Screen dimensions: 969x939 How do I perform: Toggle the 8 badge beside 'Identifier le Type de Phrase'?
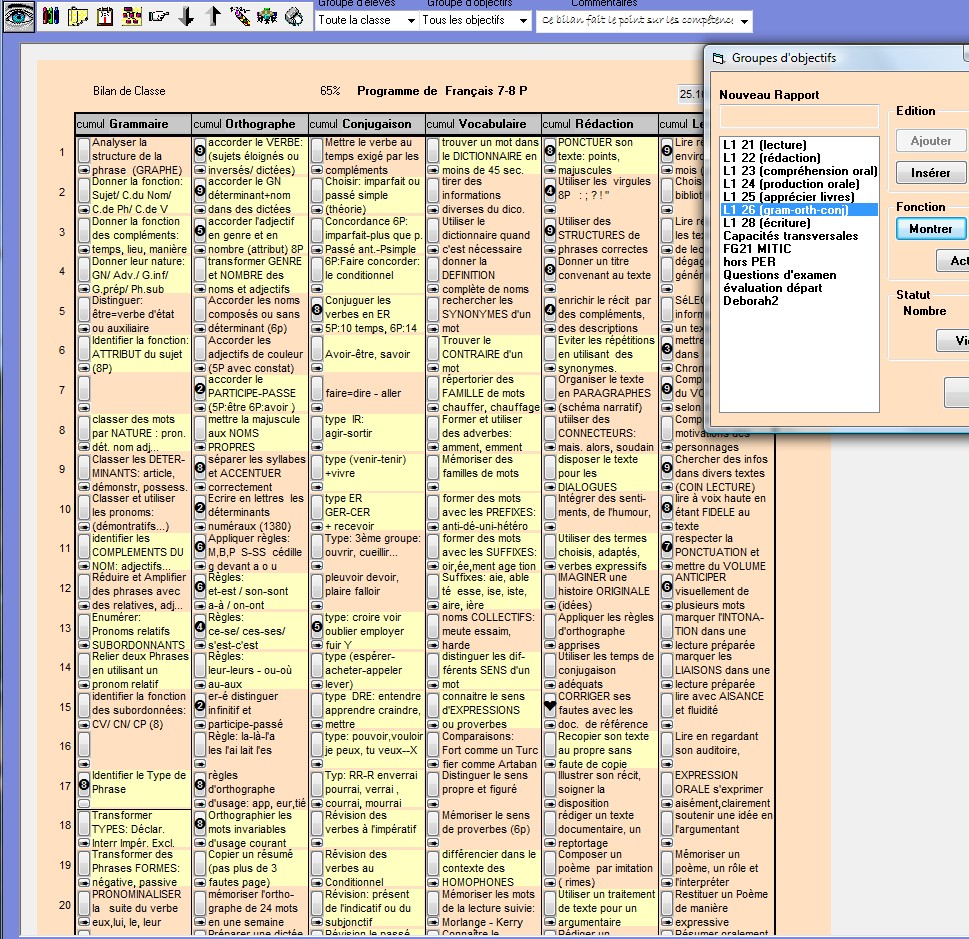coord(84,784)
